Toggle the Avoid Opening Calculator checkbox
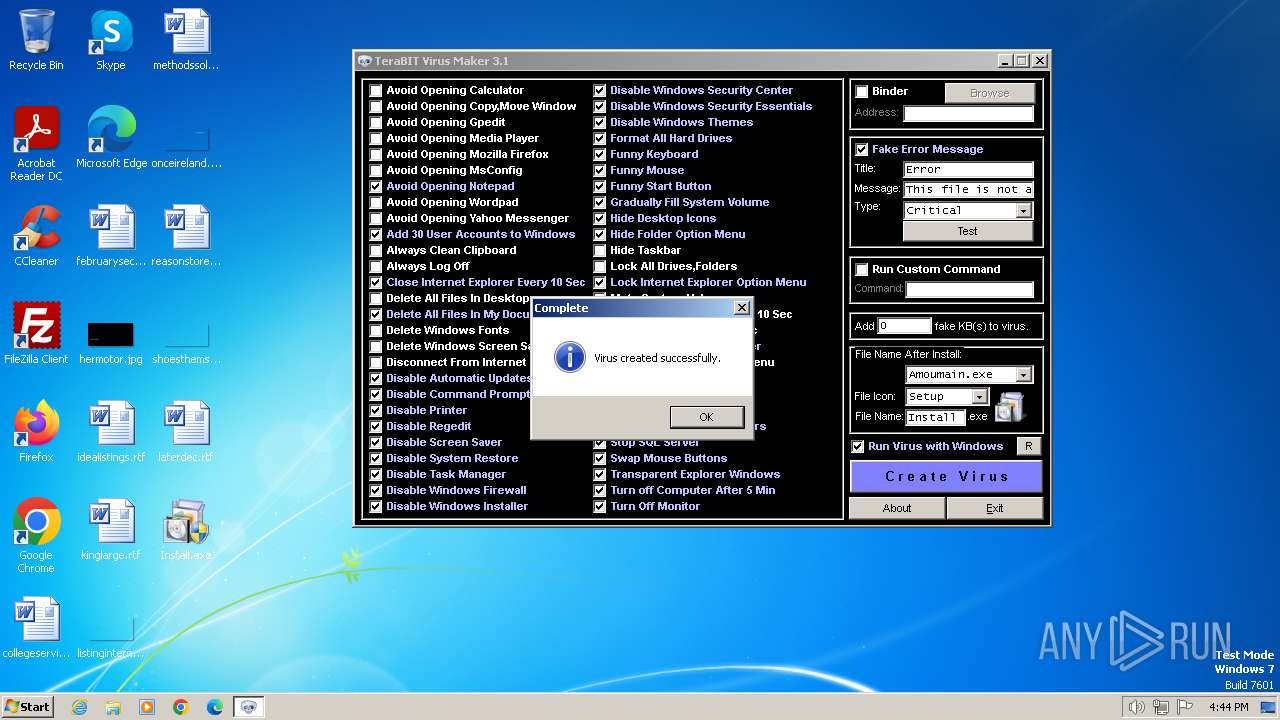 click(376, 90)
